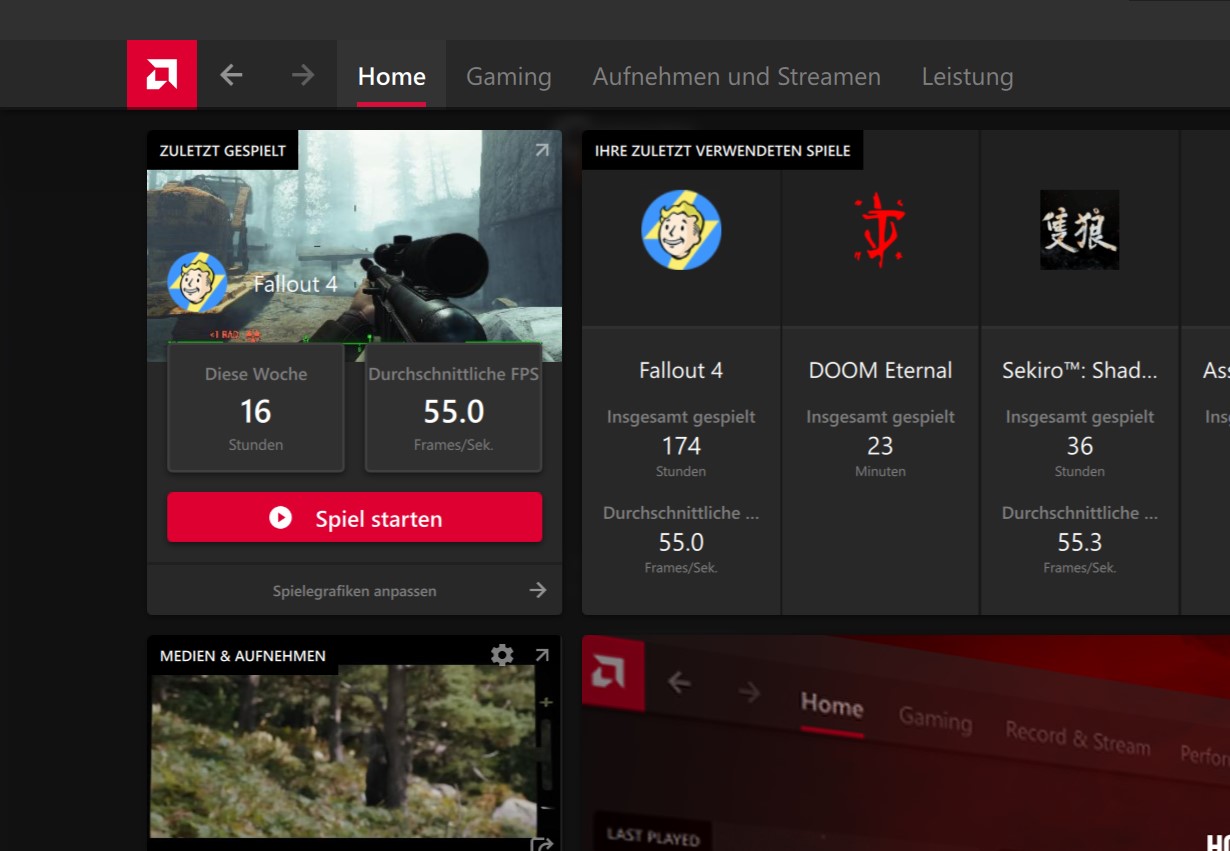Click the Sekiro™: Shad... title

(1080, 370)
